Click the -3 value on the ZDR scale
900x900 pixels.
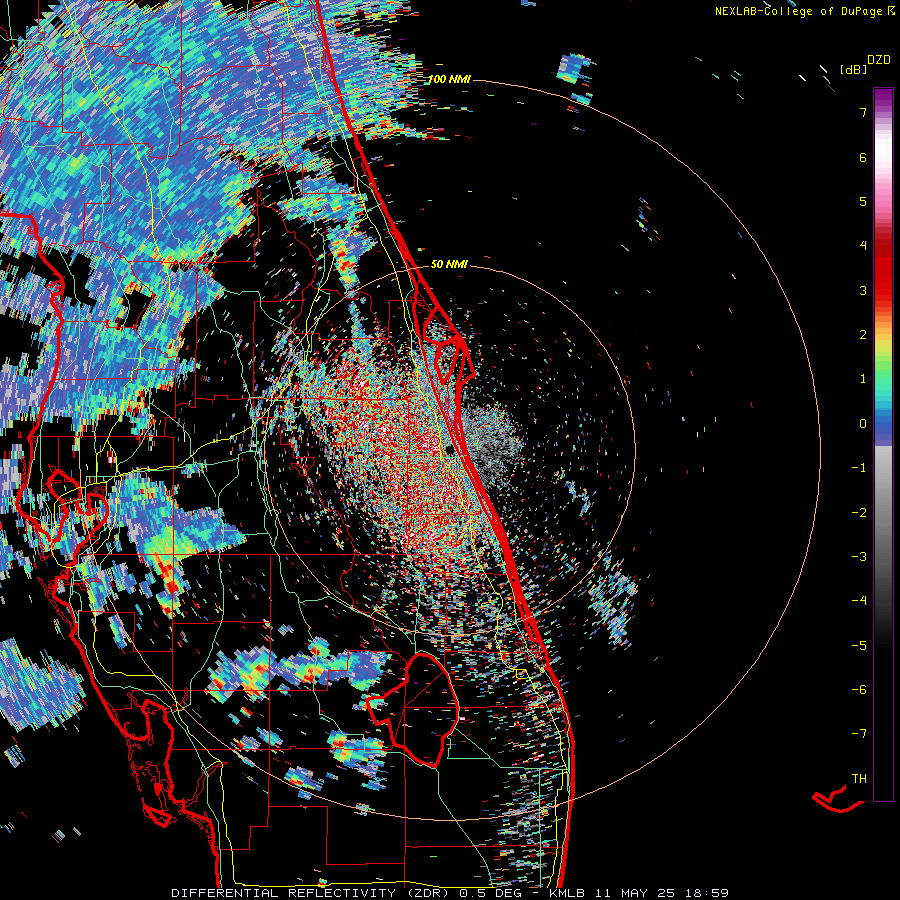point(859,556)
